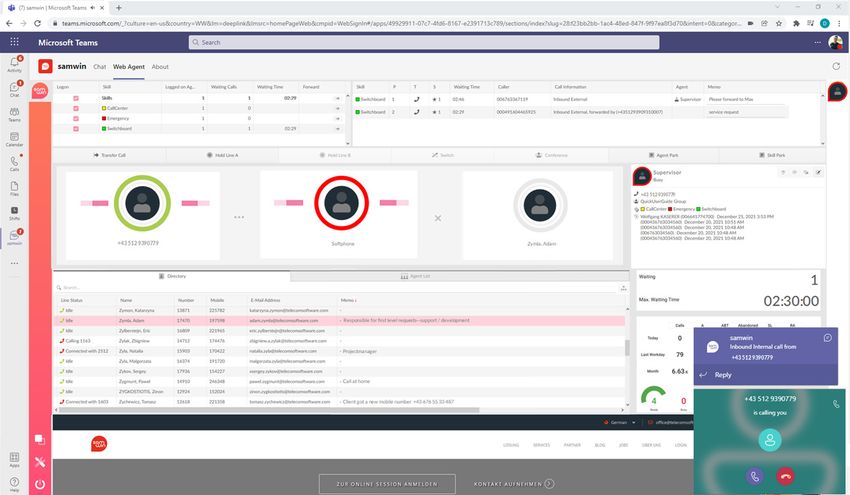Decline the incoming call with red button
The width and height of the screenshot is (850, 495).
point(785,477)
